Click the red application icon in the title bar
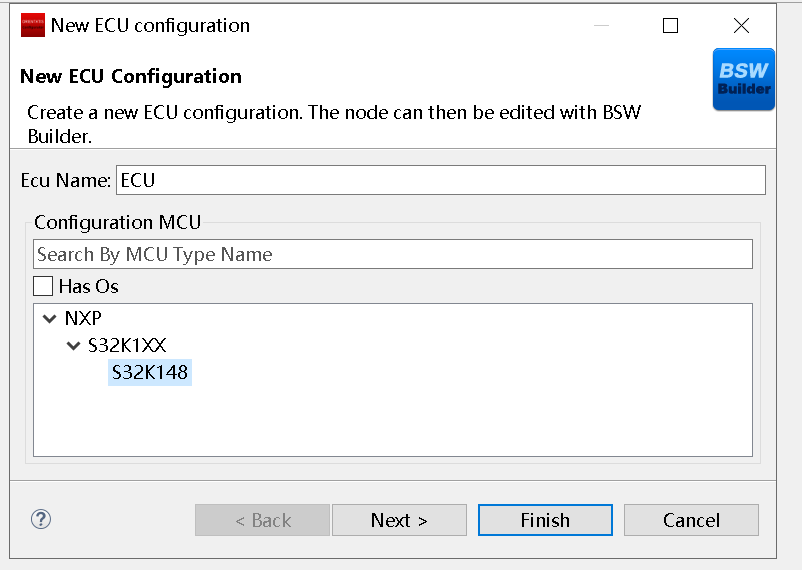Screen dimensions: 802x570 (x=32, y=26)
